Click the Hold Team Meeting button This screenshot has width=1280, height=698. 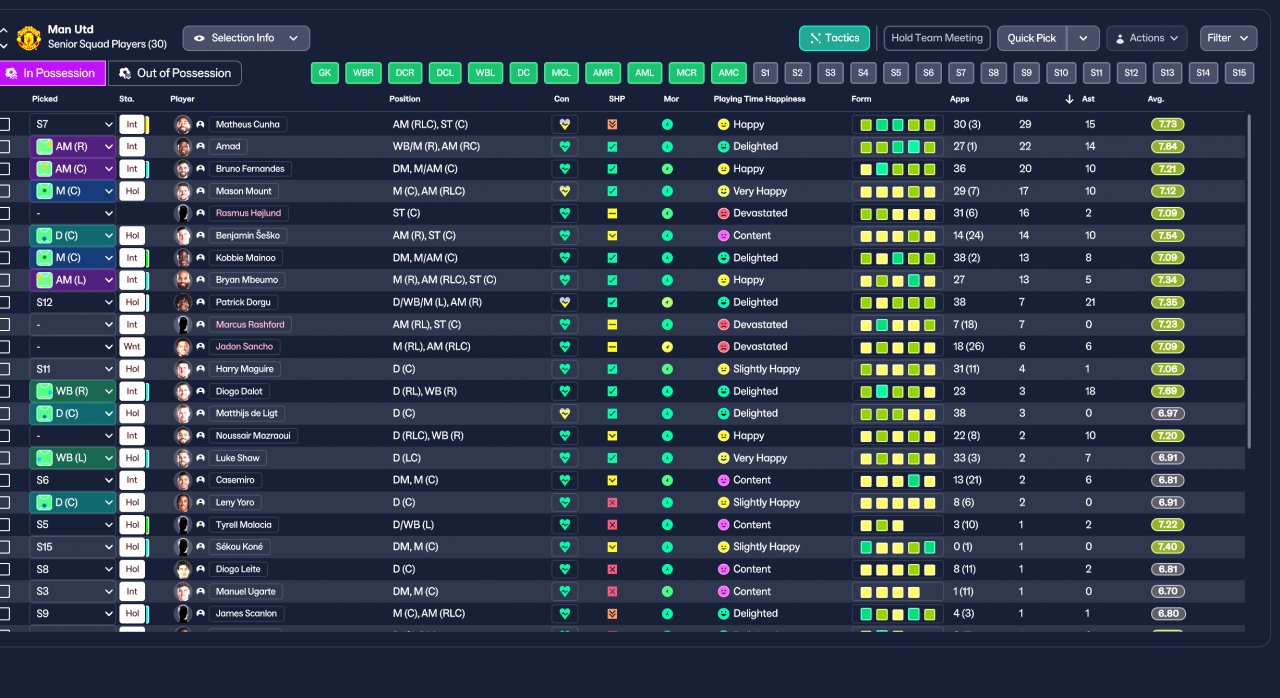click(x=937, y=38)
